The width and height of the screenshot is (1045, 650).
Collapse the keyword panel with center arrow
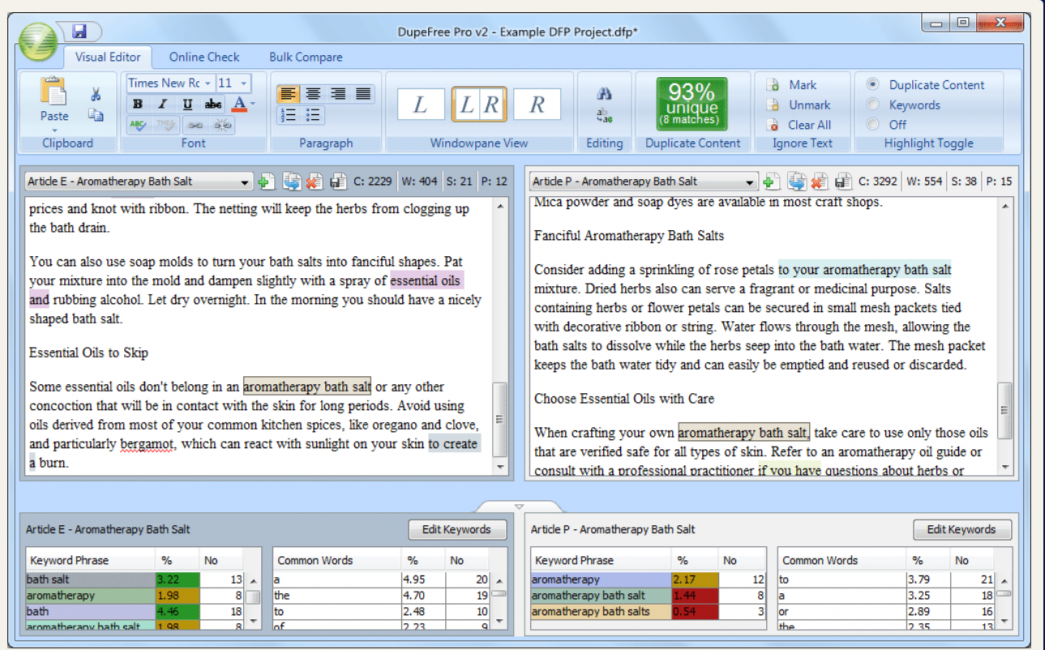click(x=519, y=507)
